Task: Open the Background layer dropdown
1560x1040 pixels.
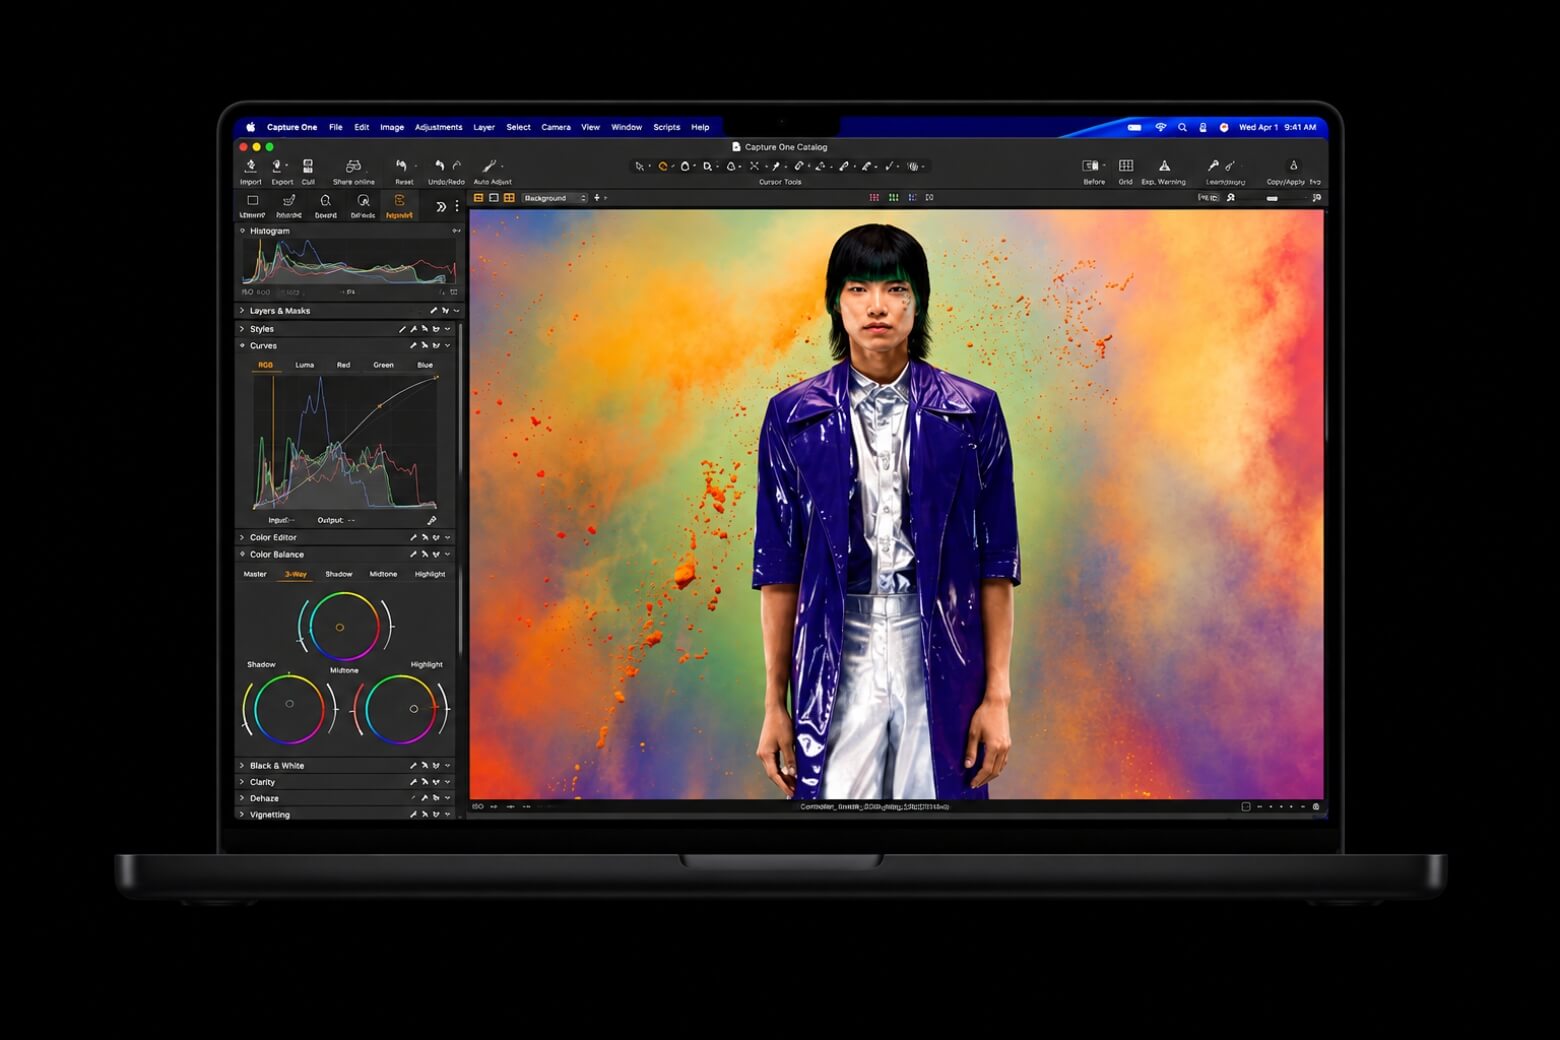Action: pyautogui.click(x=555, y=198)
